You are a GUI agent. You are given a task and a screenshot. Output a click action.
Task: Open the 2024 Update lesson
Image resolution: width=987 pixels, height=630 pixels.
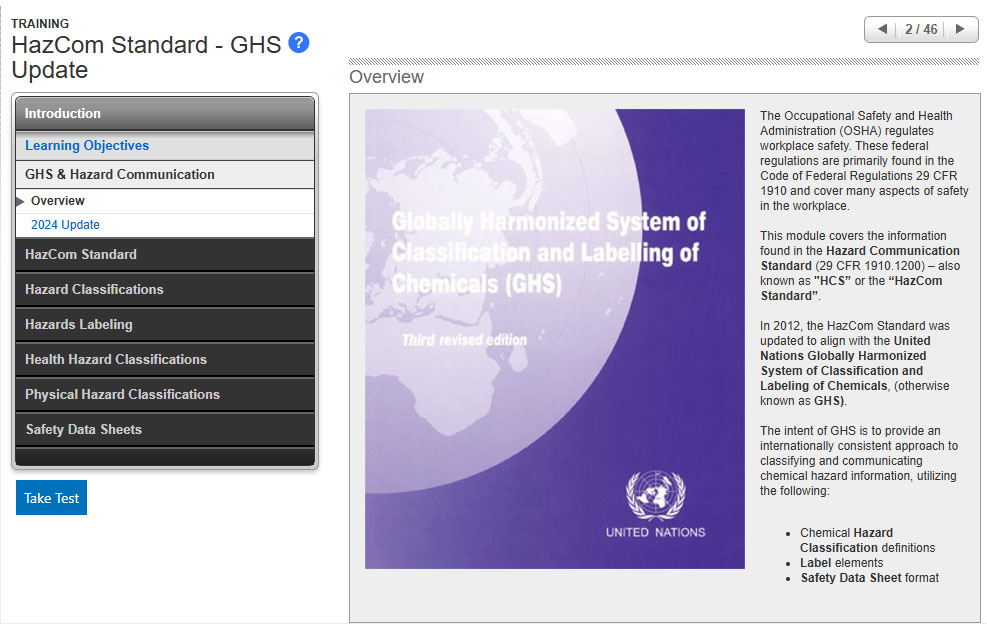click(65, 225)
